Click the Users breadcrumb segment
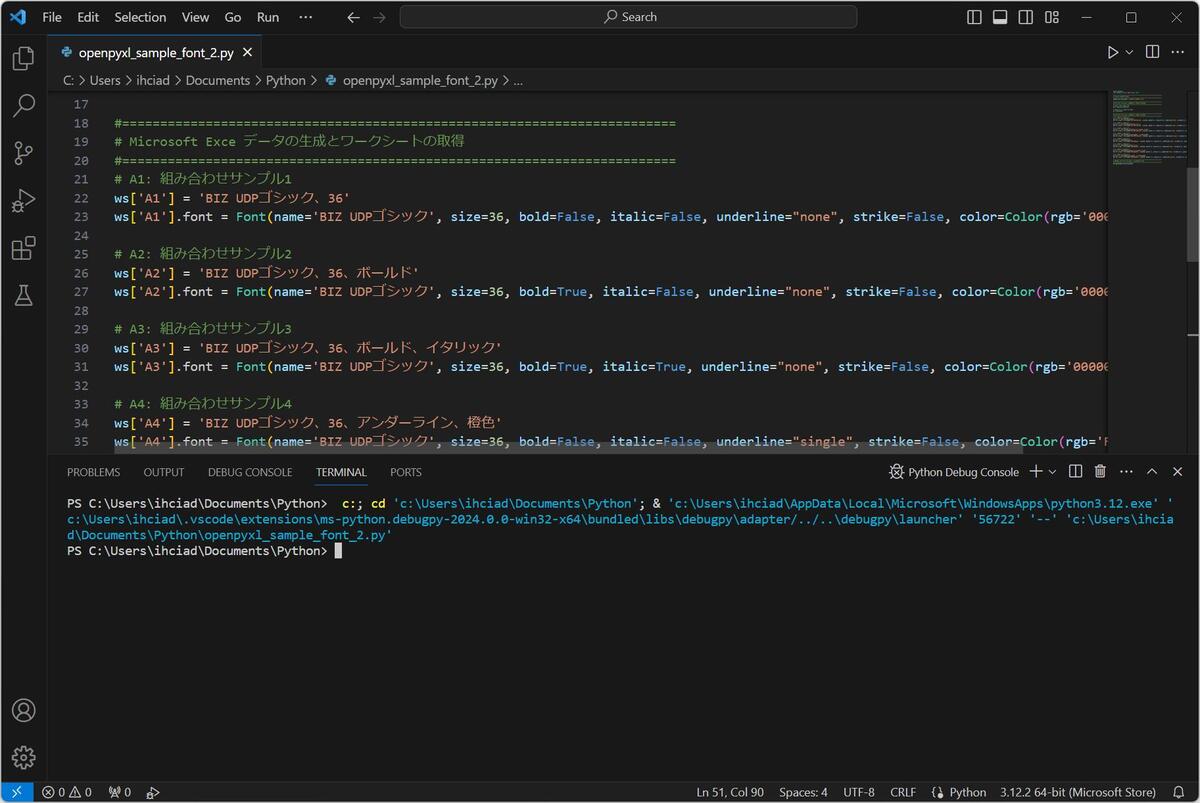The image size is (1200, 803). (105, 80)
